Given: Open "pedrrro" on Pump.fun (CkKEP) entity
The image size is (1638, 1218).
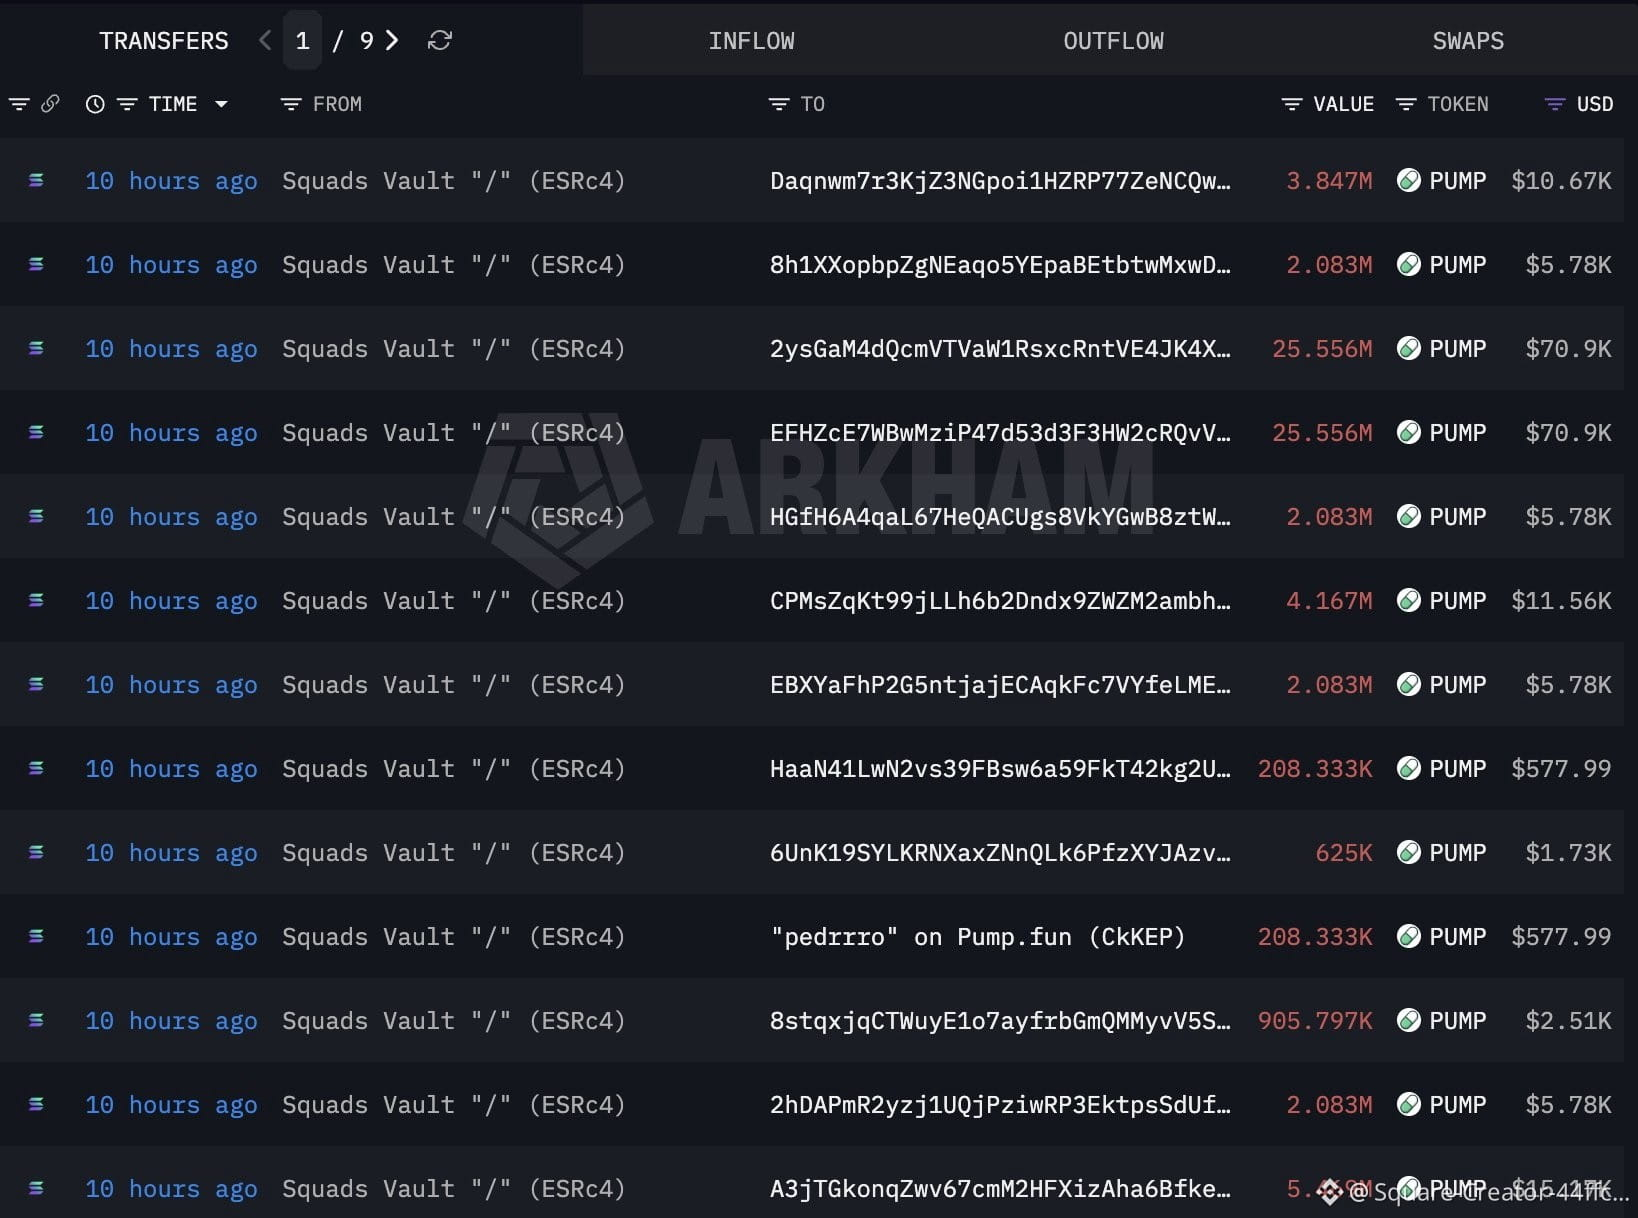Looking at the screenshot, I should (978, 937).
